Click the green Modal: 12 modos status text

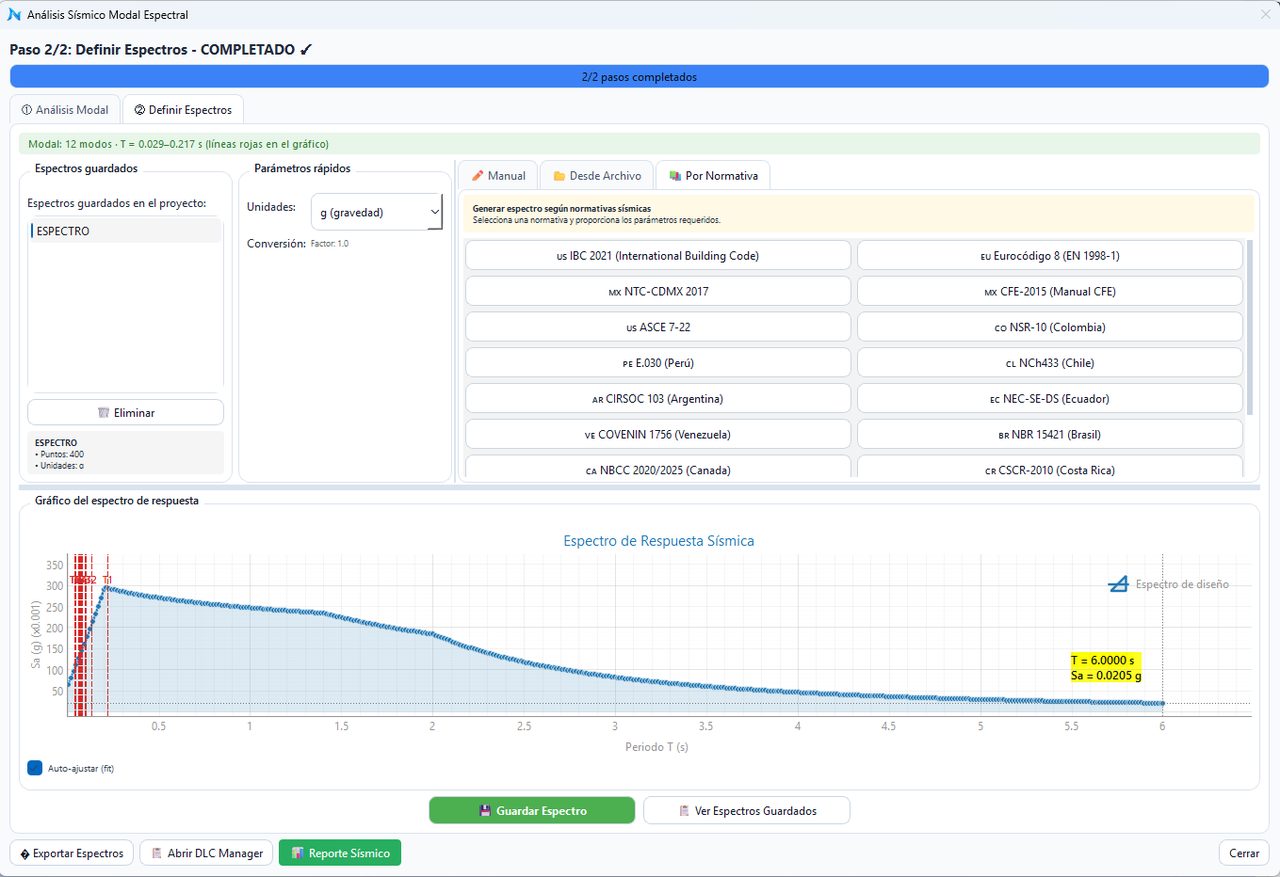179,144
